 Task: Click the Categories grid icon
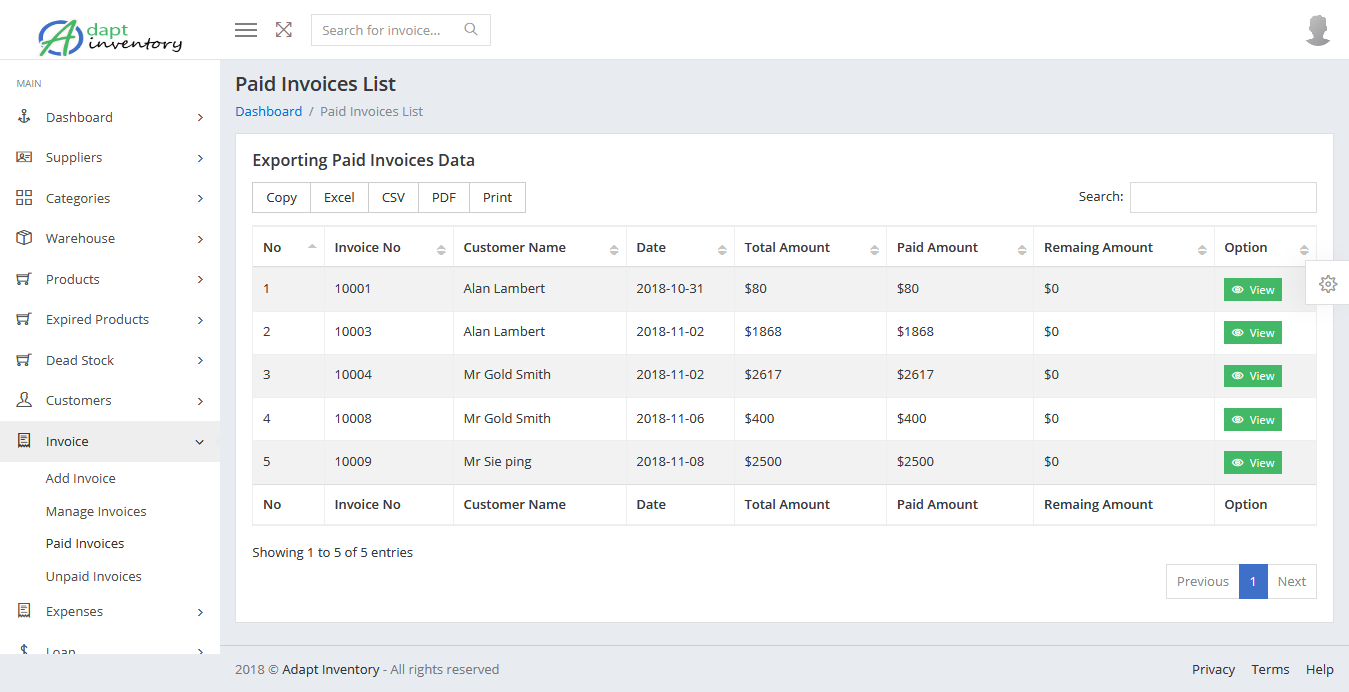click(x=25, y=198)
